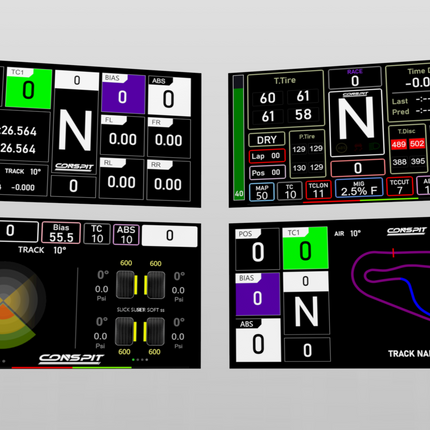430x430 pixels.
Task: Click the red-bordered 0 box under the framed N
Action: tap(358, 168)
